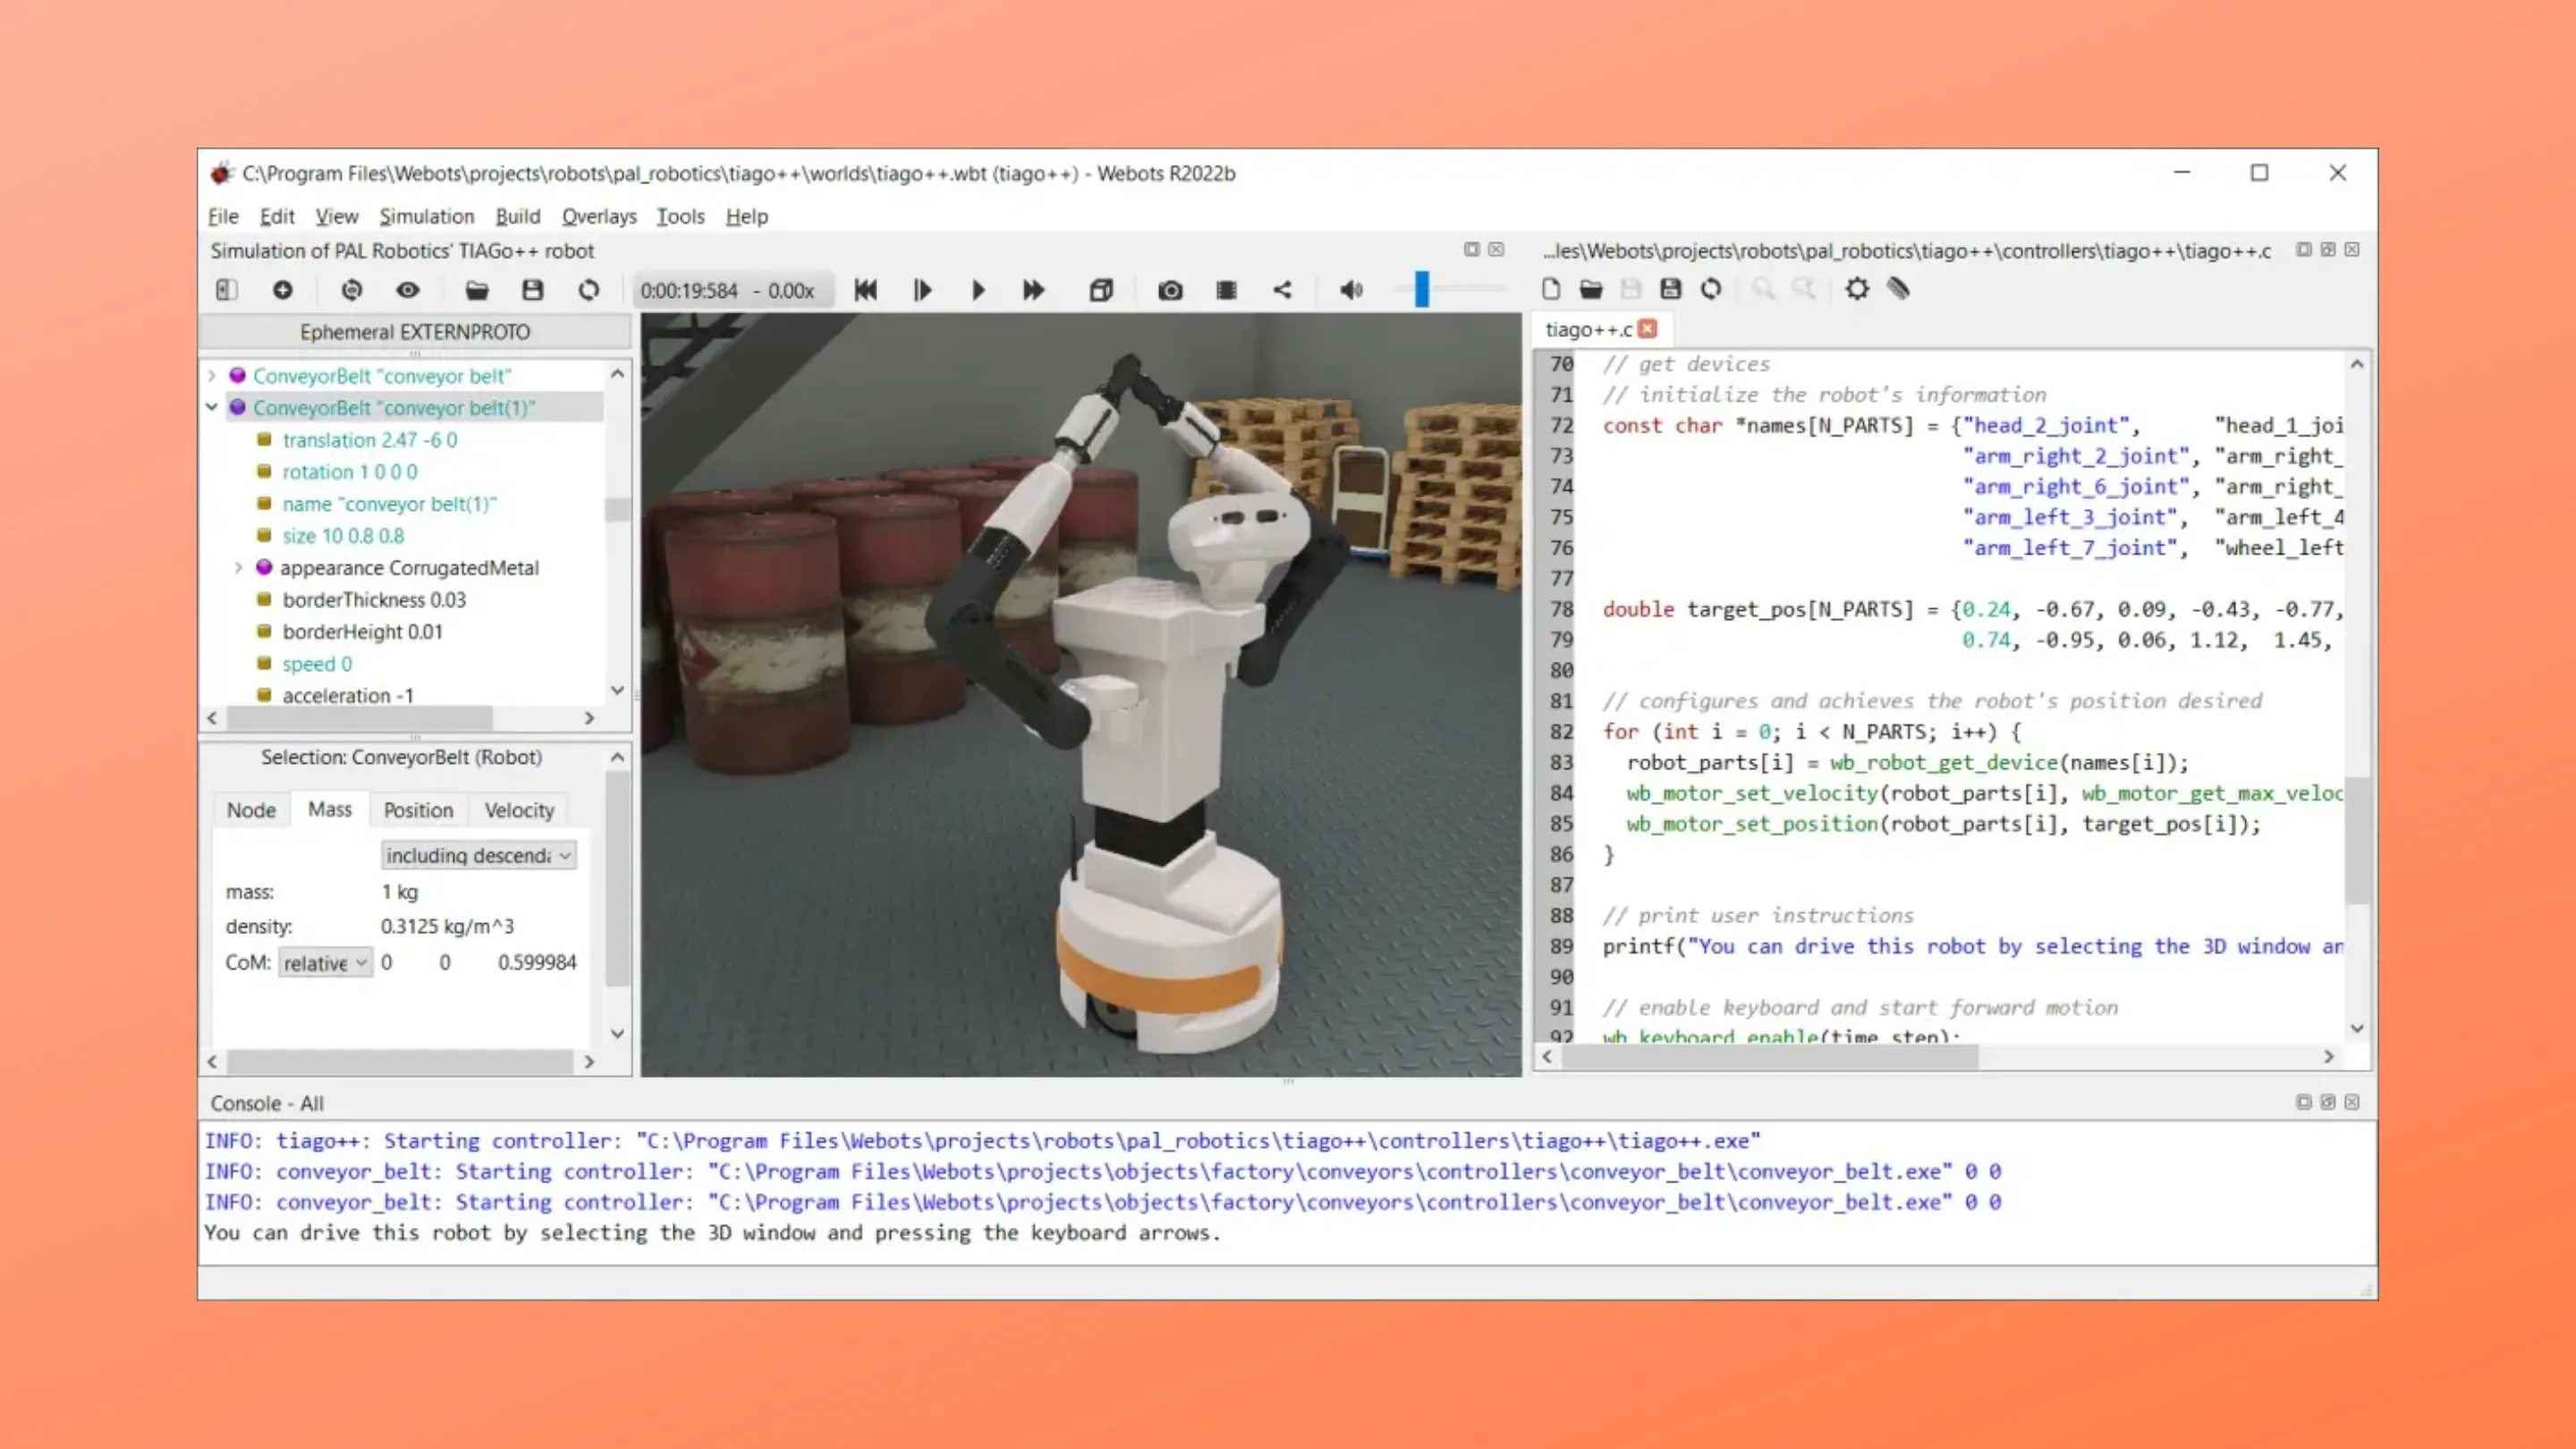The image size is (2576, 1449).
Task: Save all editor files
Action: [1671, 289]
